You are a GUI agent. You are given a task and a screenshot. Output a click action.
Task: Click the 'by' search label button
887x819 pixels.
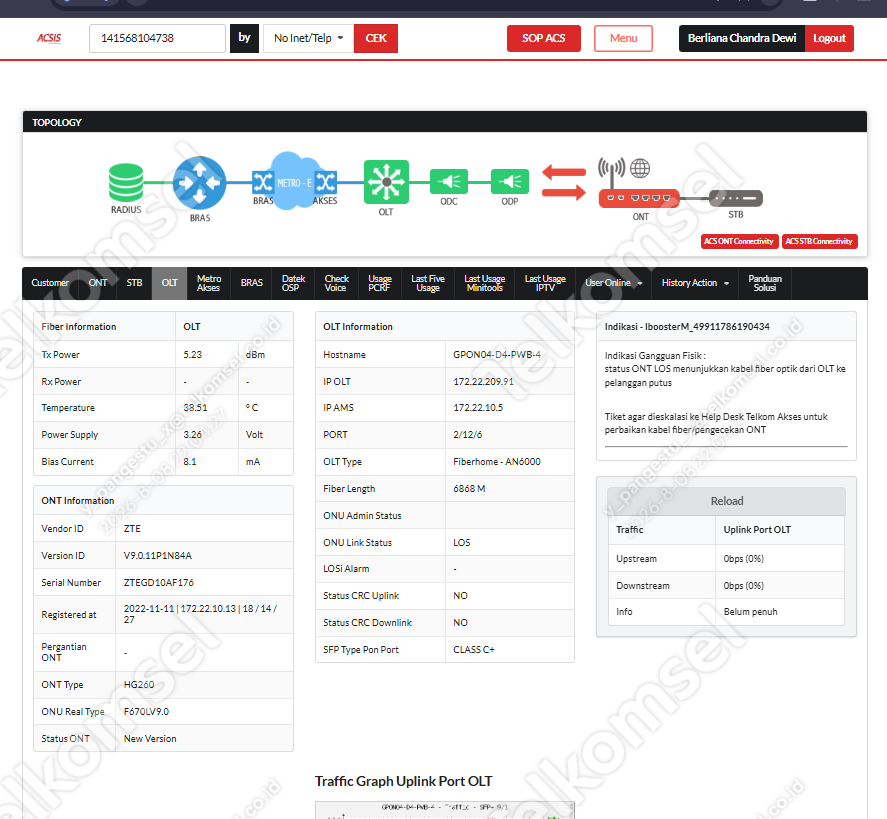pyautogui.click(x=244, y=38)
